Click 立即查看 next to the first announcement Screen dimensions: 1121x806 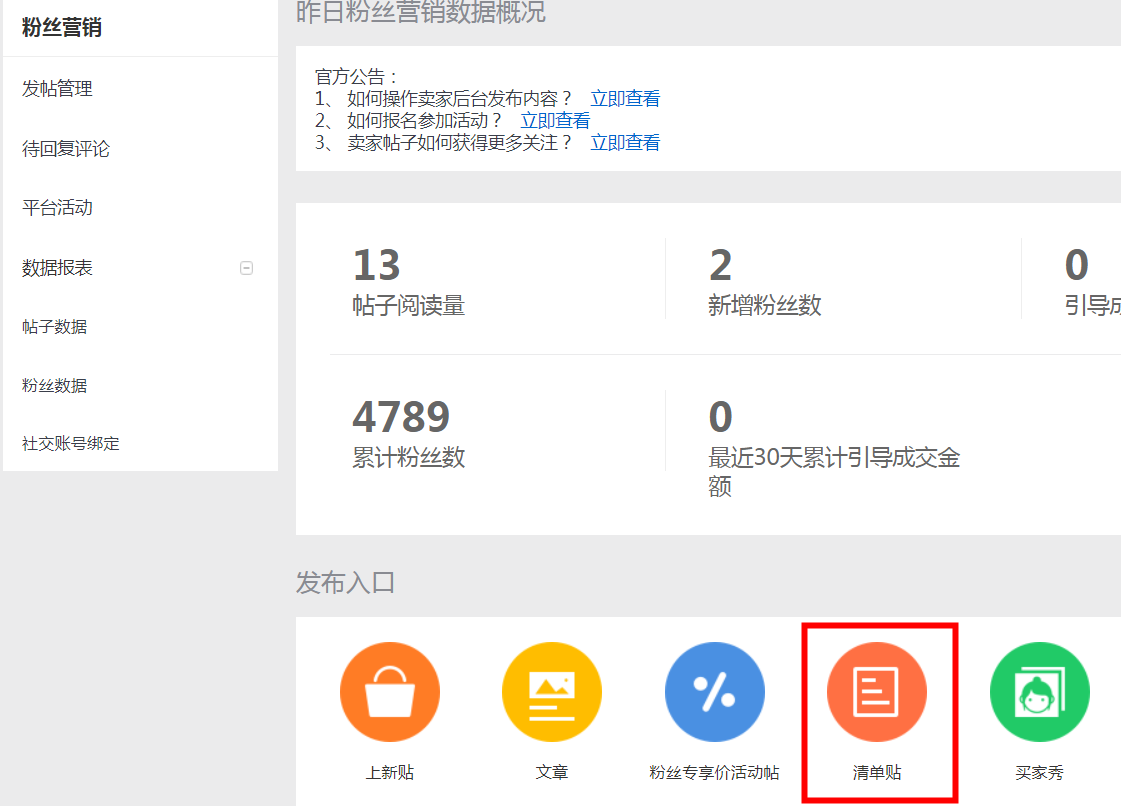coord(624,98)
